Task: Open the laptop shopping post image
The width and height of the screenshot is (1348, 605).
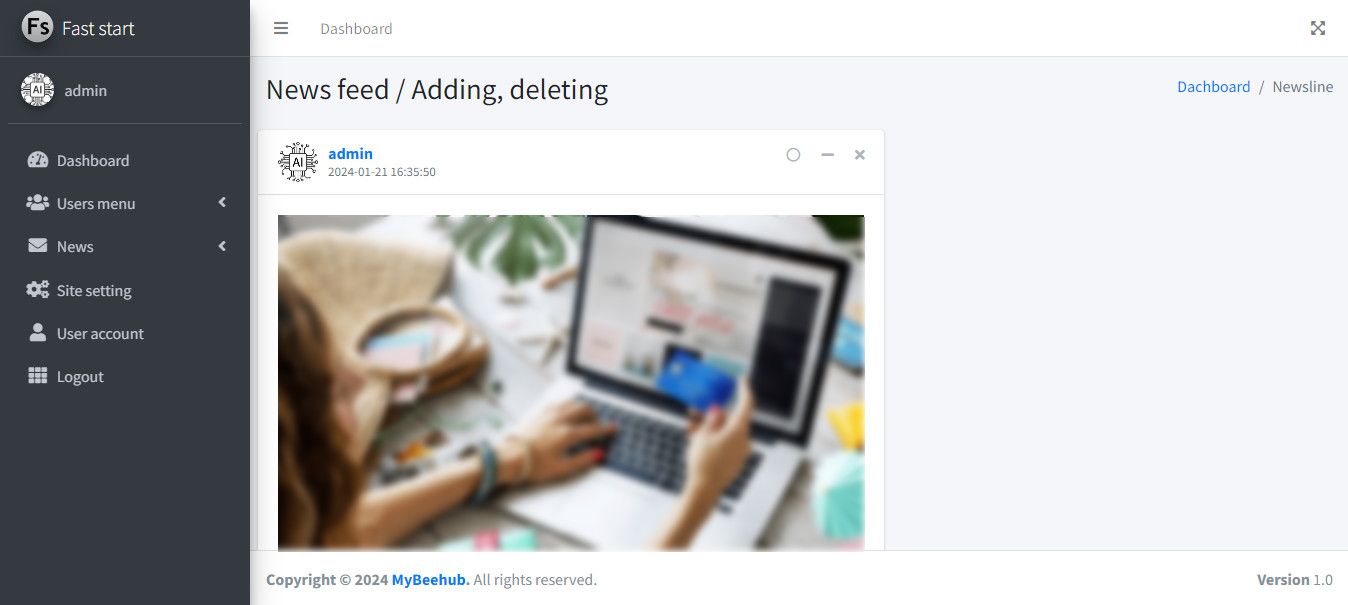Action: click(571, 383)
